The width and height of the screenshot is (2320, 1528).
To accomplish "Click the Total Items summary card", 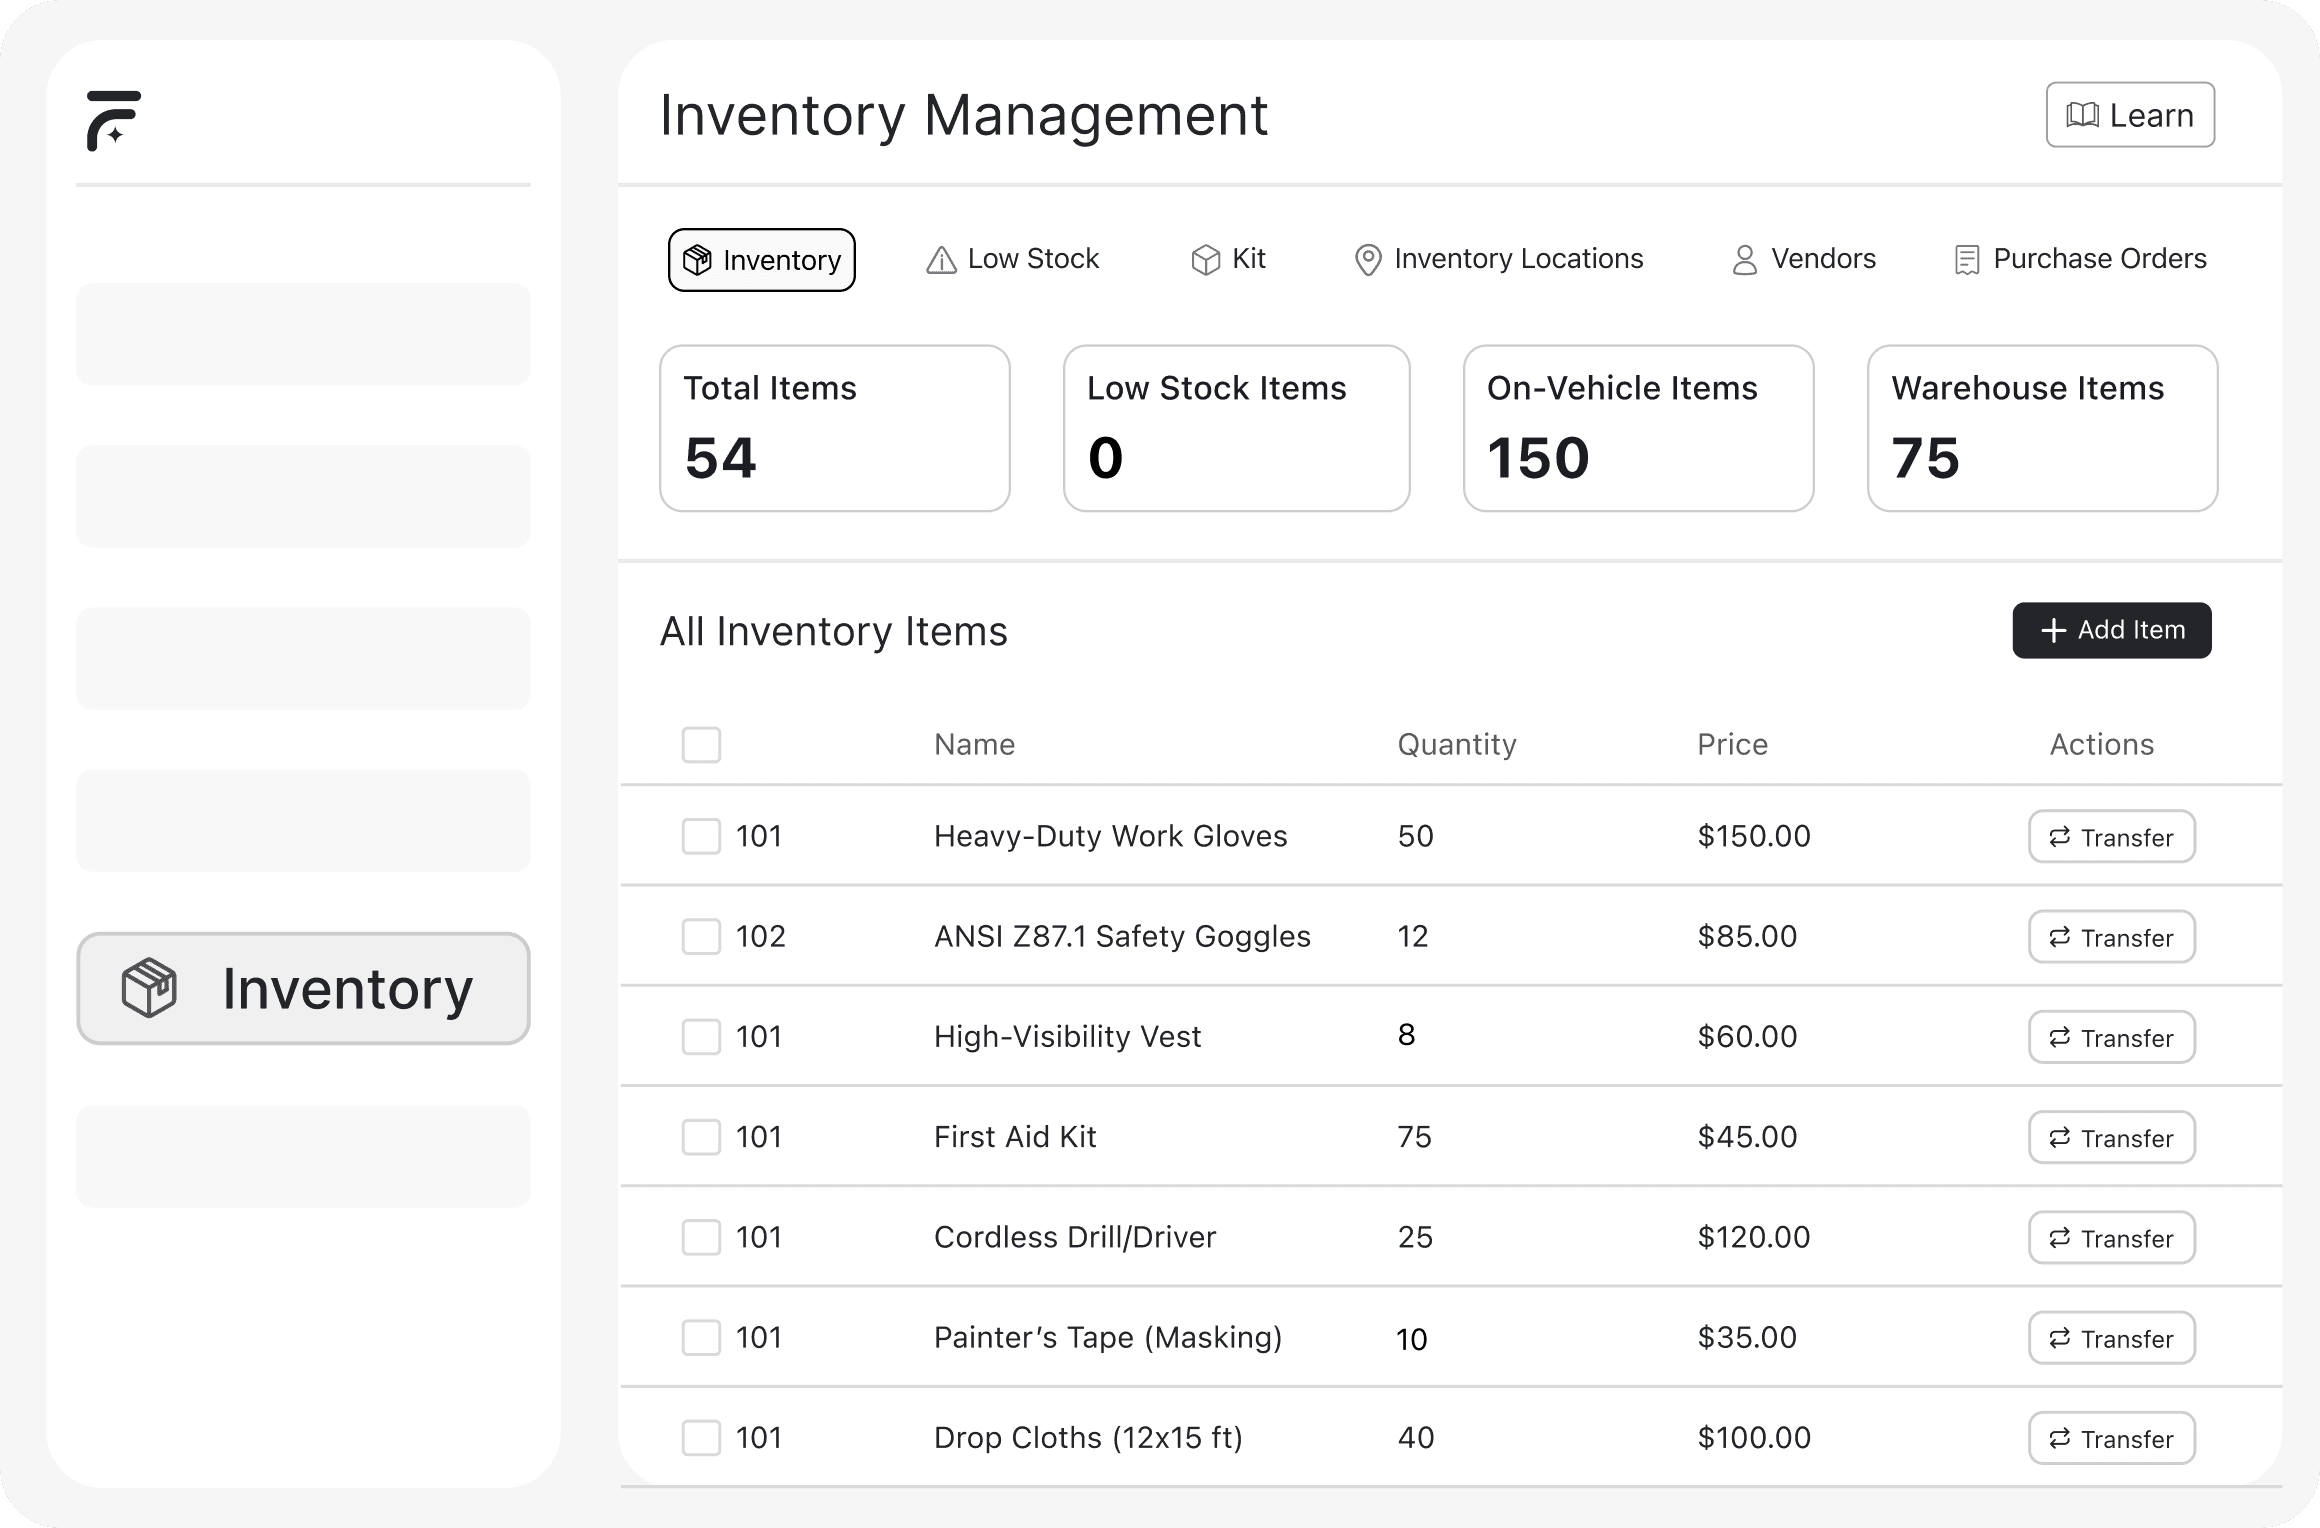I will click(x=834, y=428).
